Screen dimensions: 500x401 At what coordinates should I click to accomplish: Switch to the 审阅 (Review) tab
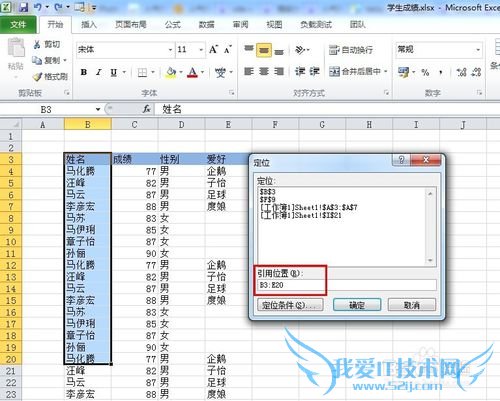tap(240, 25)
